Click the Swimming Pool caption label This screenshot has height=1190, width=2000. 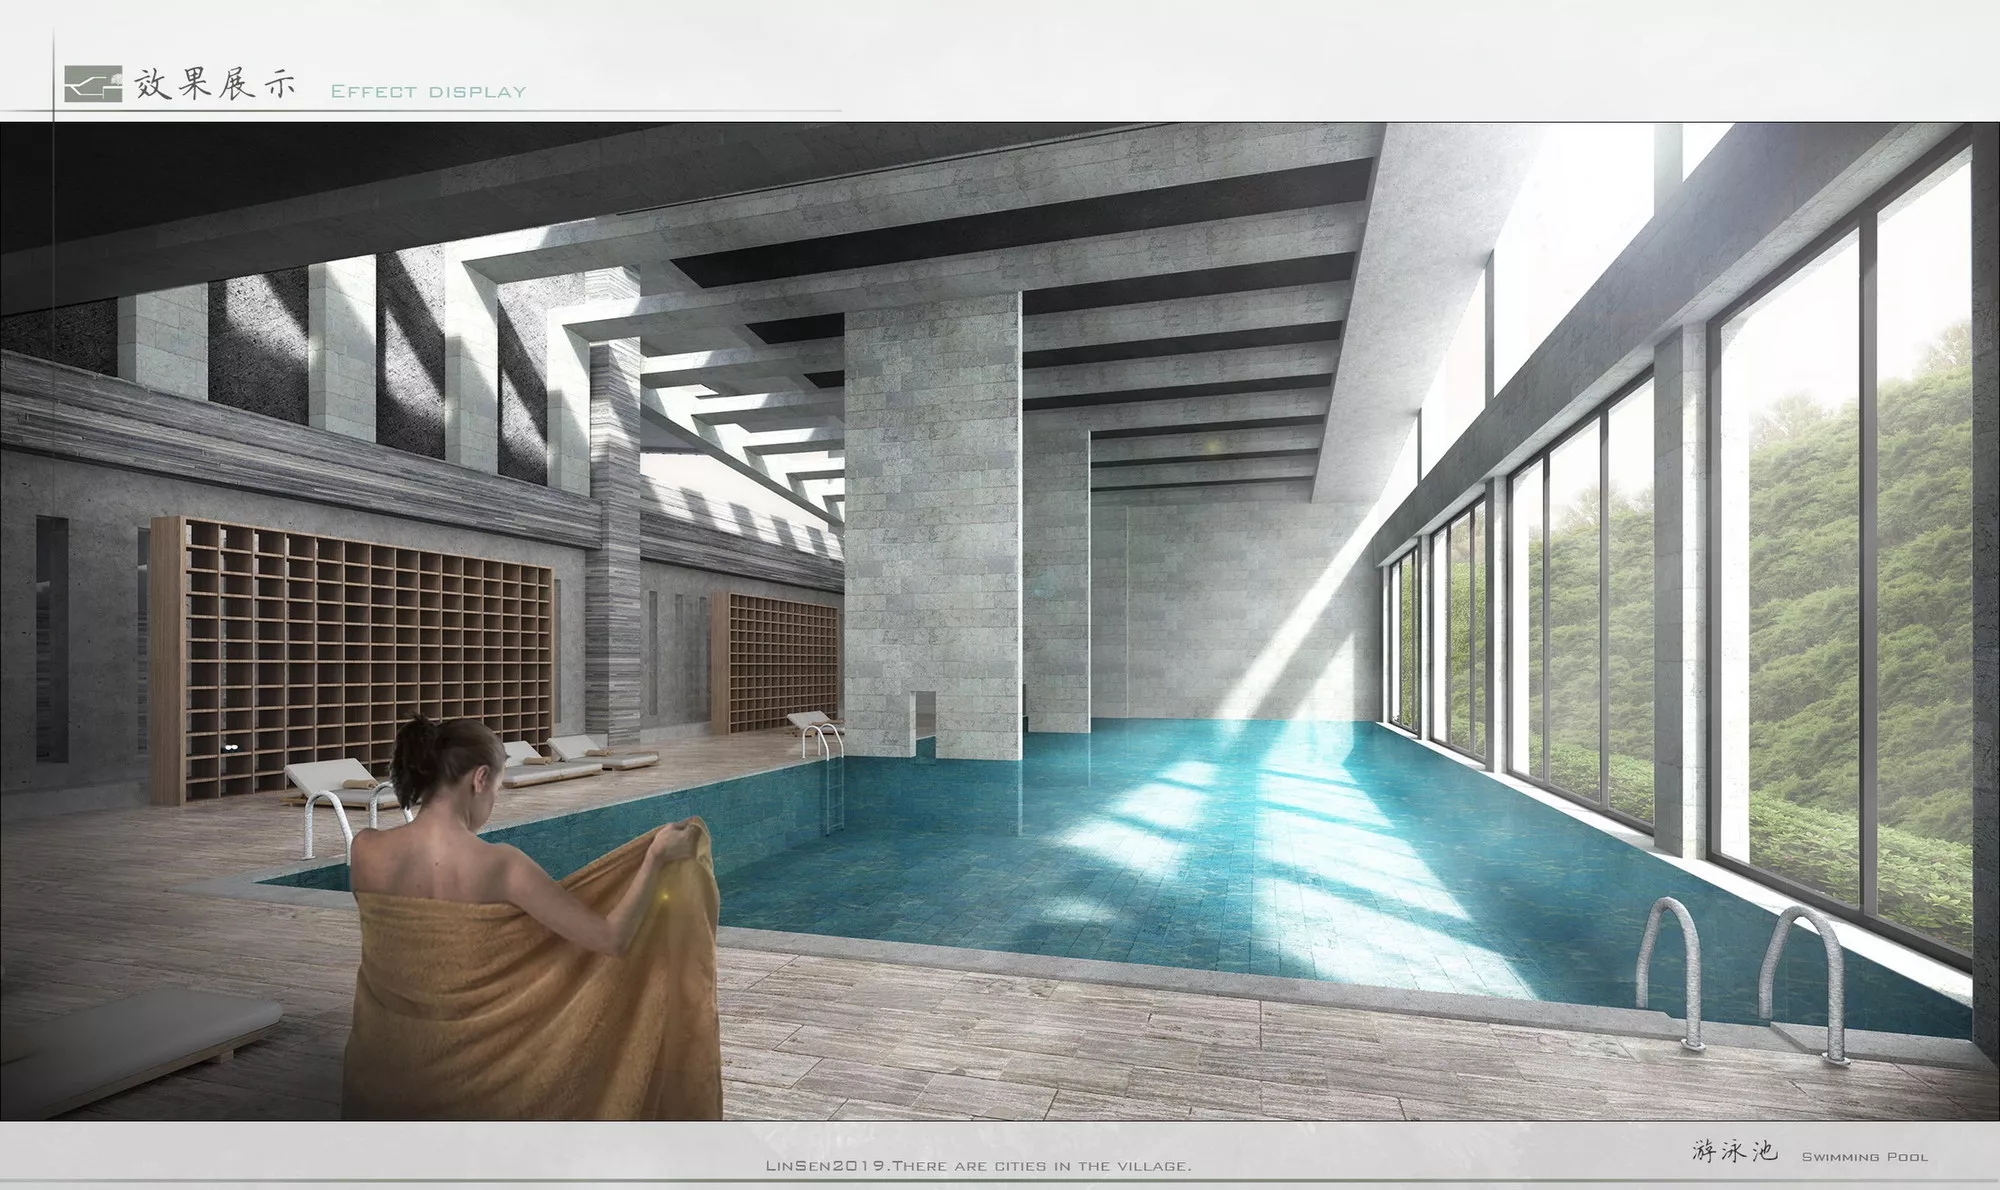1864,1157
